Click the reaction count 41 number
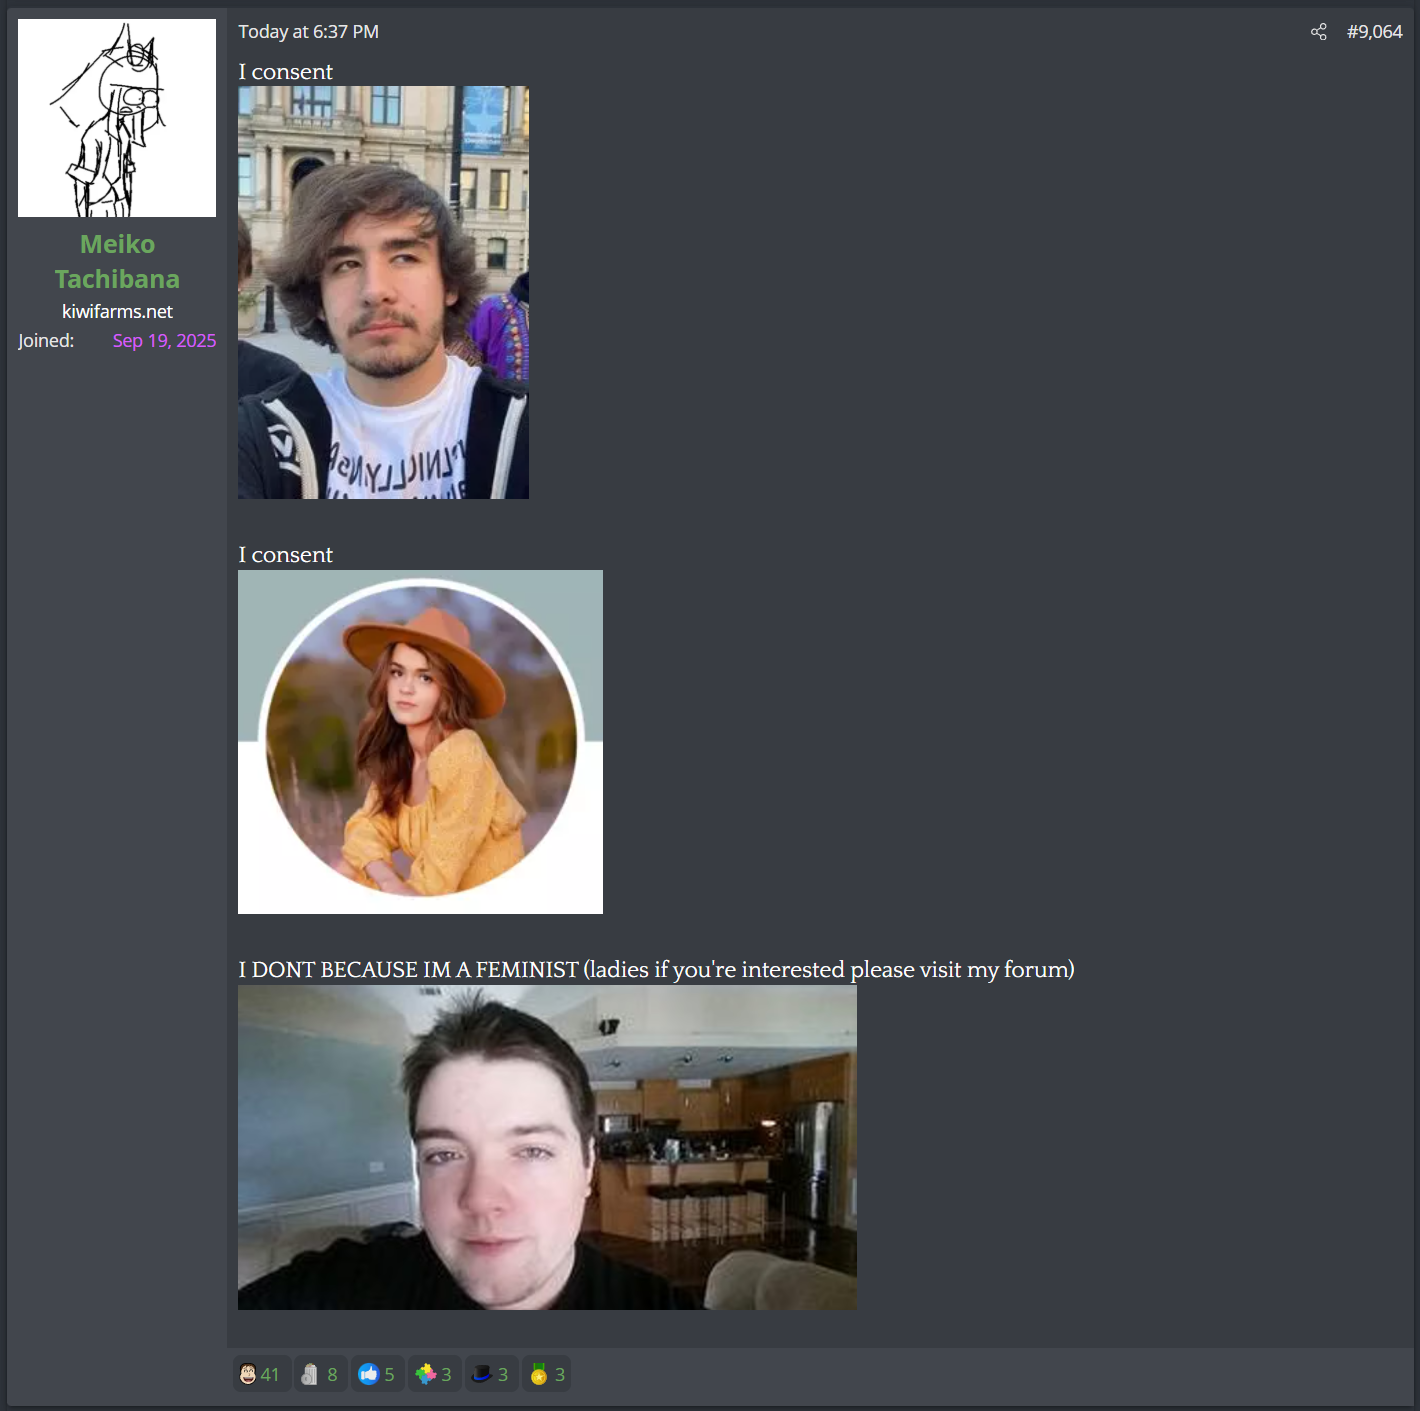This screenshot has width=1420, height=1411. (x=270, y=1375)
